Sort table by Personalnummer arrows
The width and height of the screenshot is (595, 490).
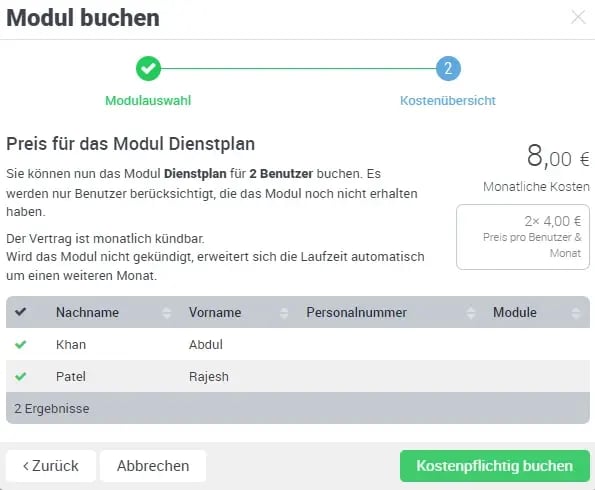471,313
